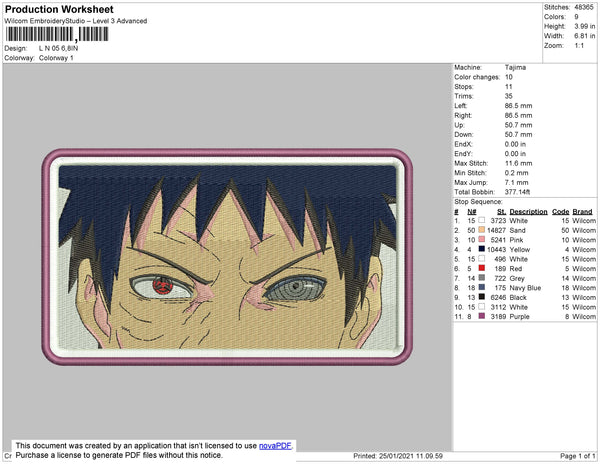The height and width of the screenshot is (464, 600).
Task: Click the Min Stitch value 0.2 mm
Action: tap(517, 173)
